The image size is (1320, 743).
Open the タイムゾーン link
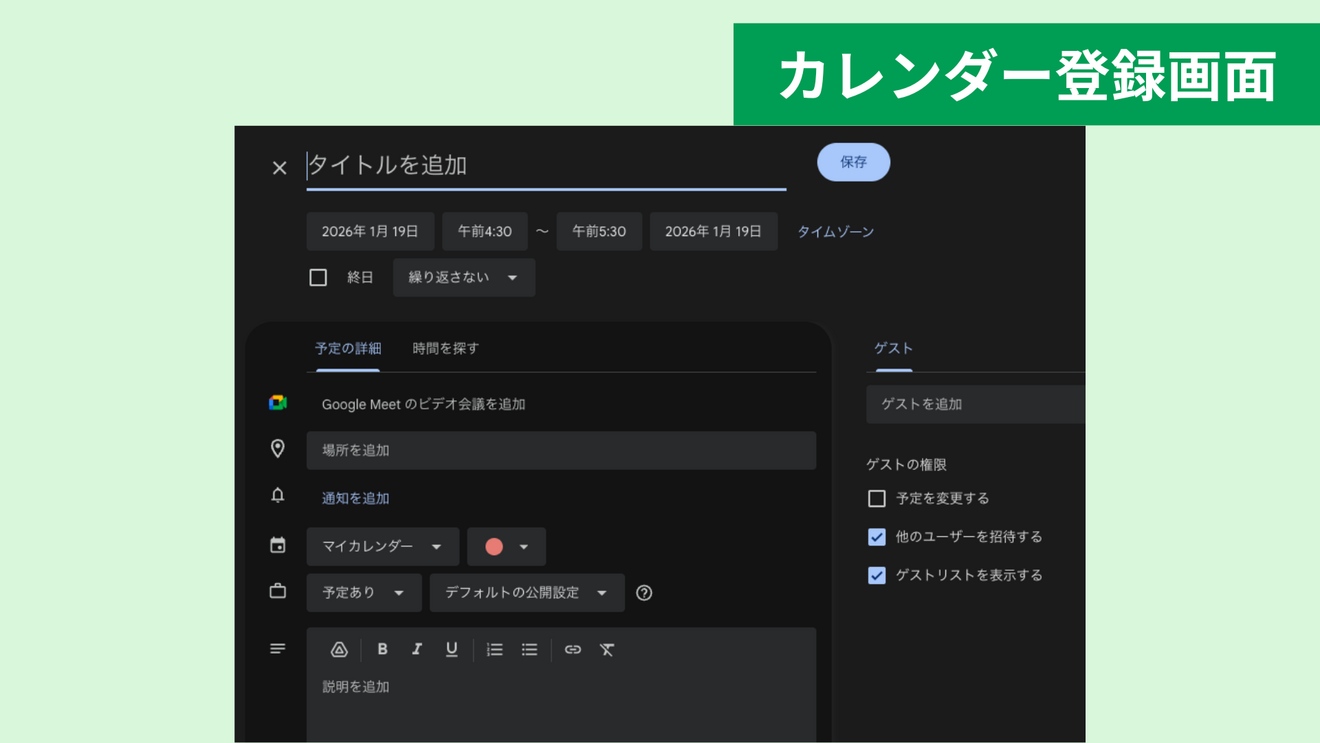pos(836,231)
